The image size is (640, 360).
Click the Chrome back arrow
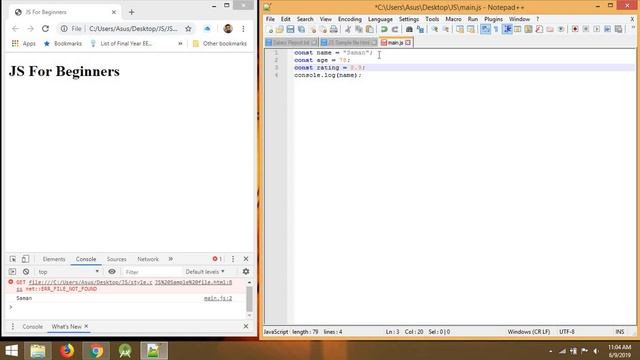pos(15,29)
